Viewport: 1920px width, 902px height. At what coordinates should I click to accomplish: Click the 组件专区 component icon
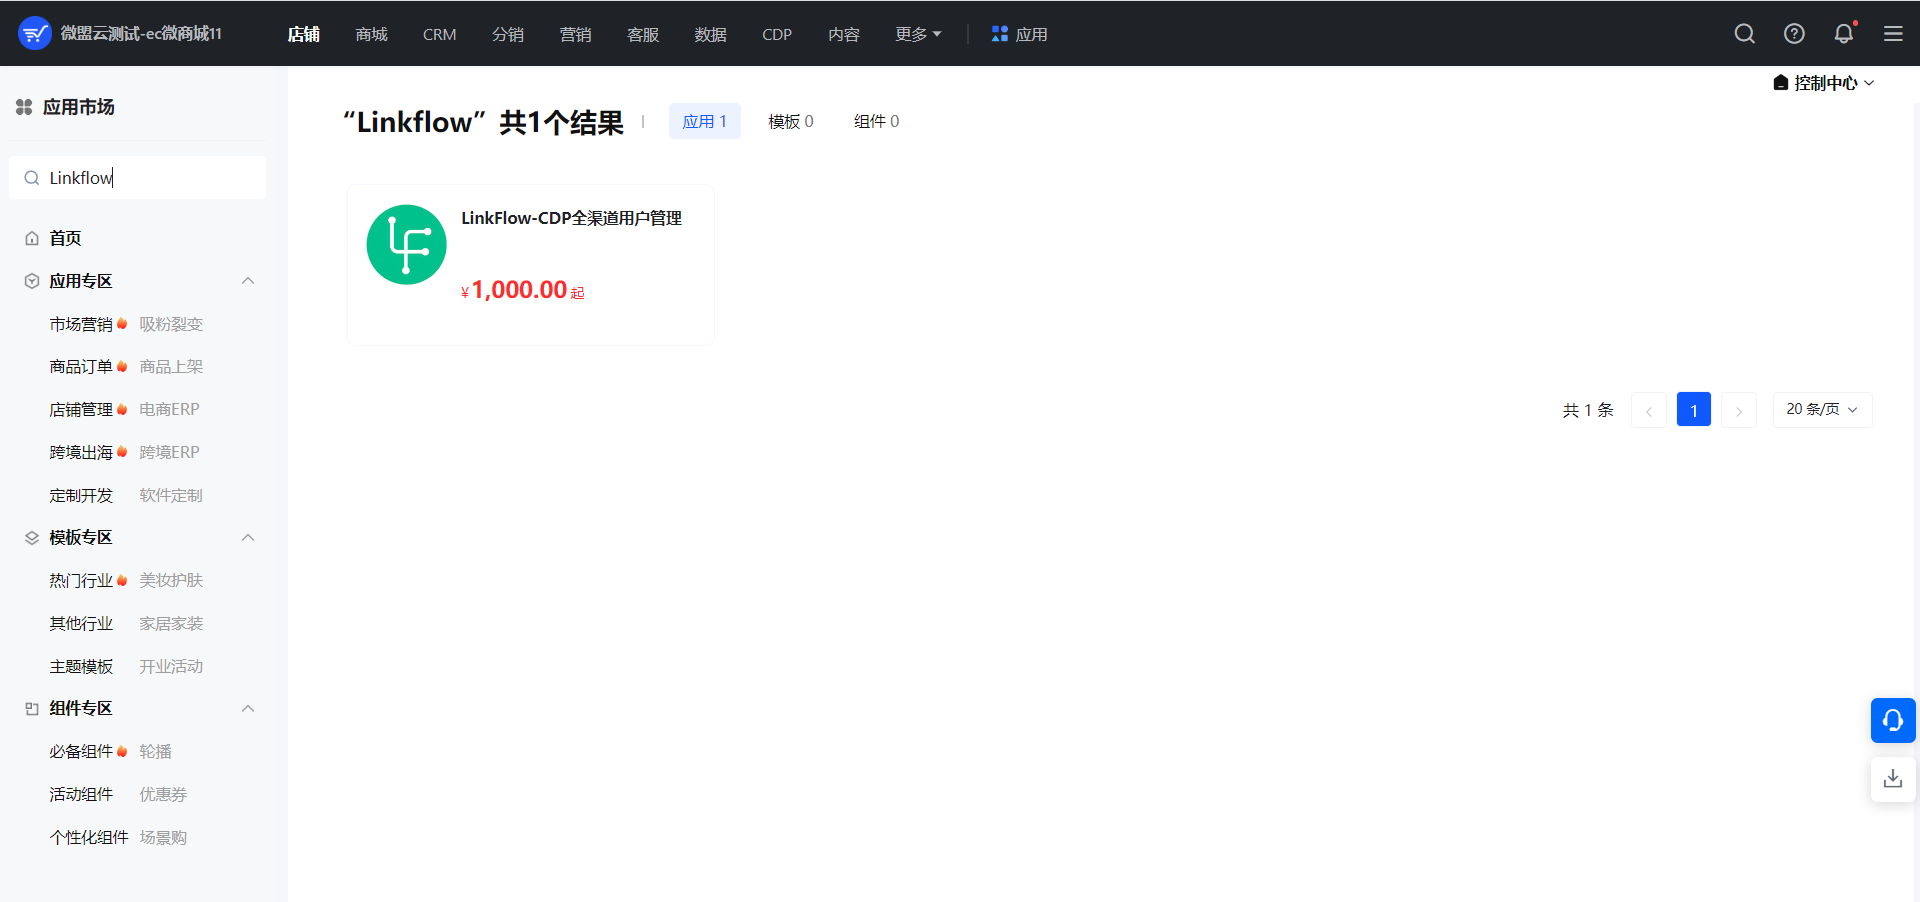[x=32, y=709]
